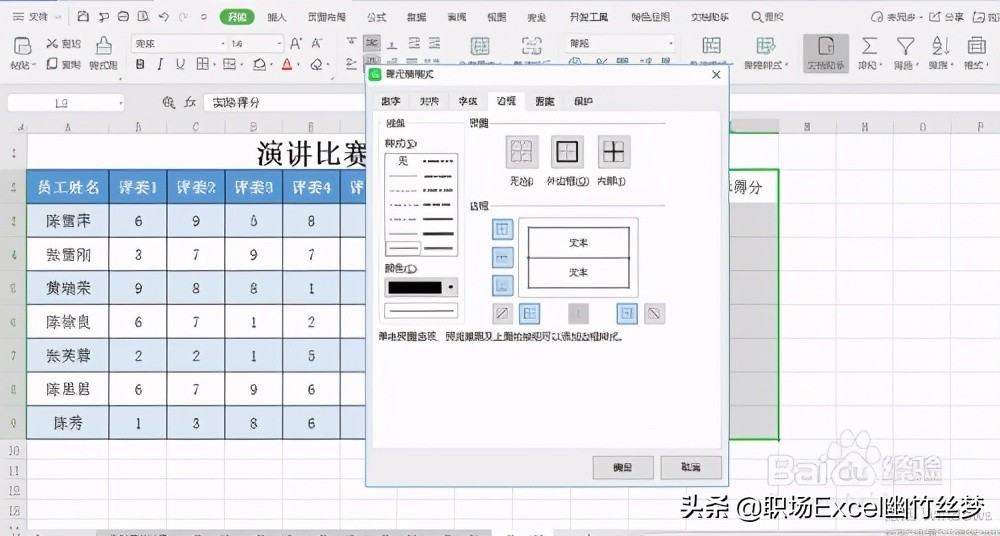Click the green Home tab pill
1000x536 pixels.
pos(237,17)
